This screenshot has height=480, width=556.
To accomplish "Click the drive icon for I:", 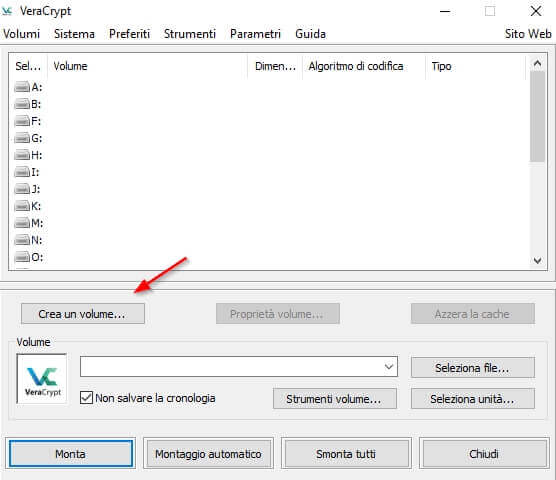I will [x=22, y=172].
